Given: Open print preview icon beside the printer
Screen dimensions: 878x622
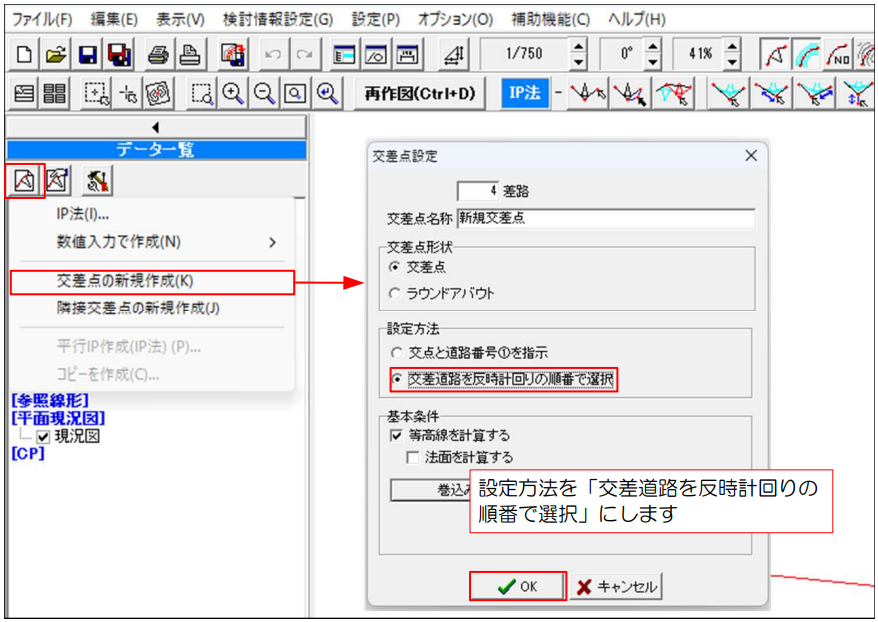Looking at the screenshot, I should 190,54.
